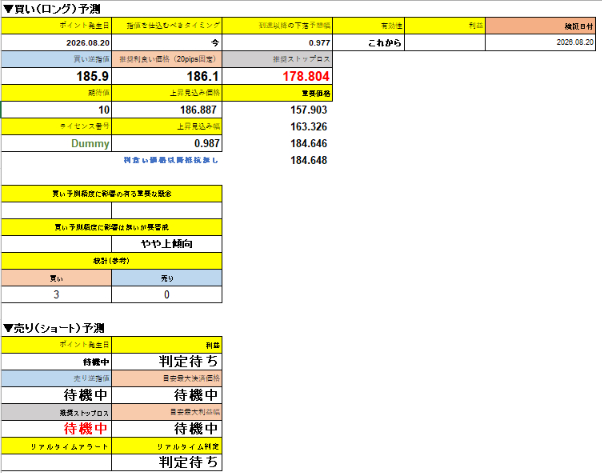Select the '統計(参考)' header cell

click(x=112, y=261)
